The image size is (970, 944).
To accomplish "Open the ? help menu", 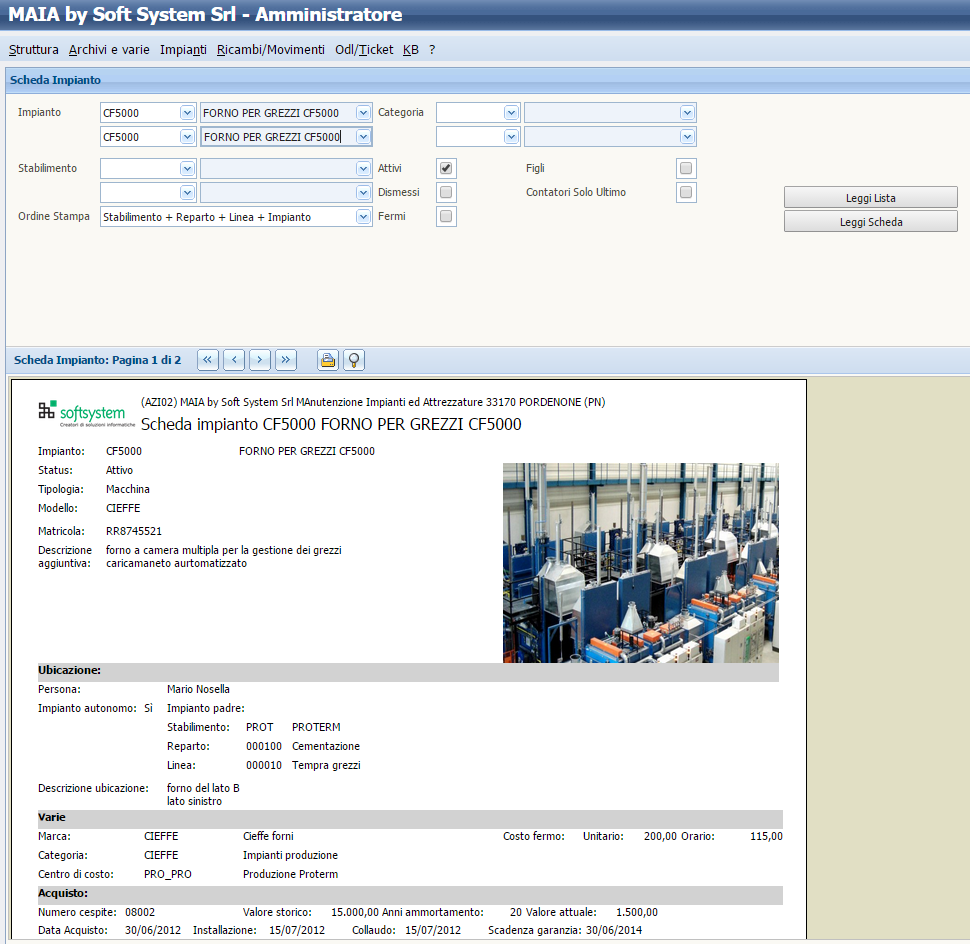I will 432,49.
